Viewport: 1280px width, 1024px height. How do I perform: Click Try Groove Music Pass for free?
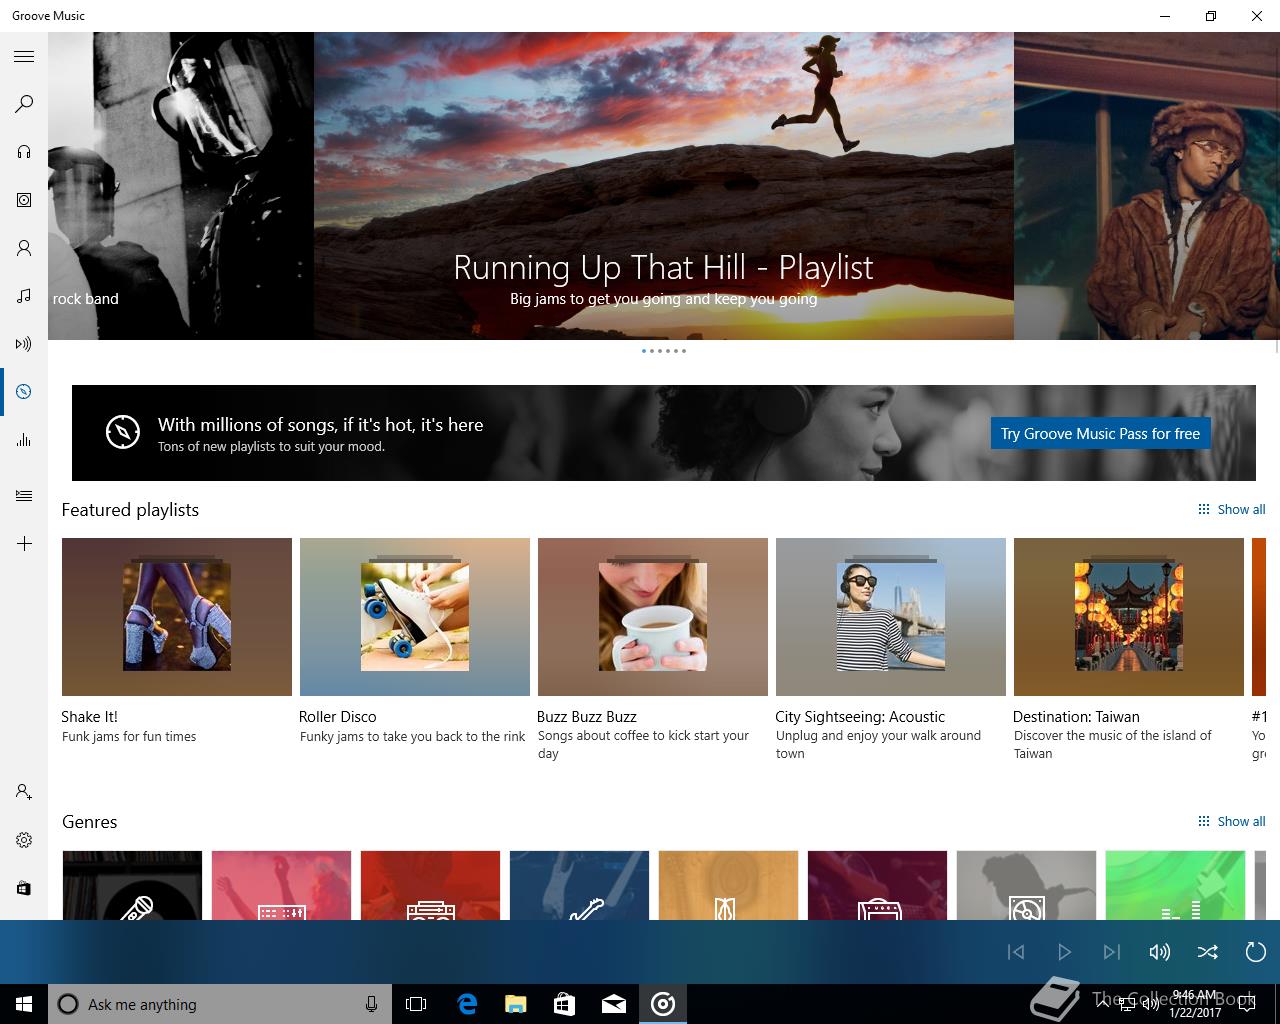pyautogui.click(x=1100, y=433)
